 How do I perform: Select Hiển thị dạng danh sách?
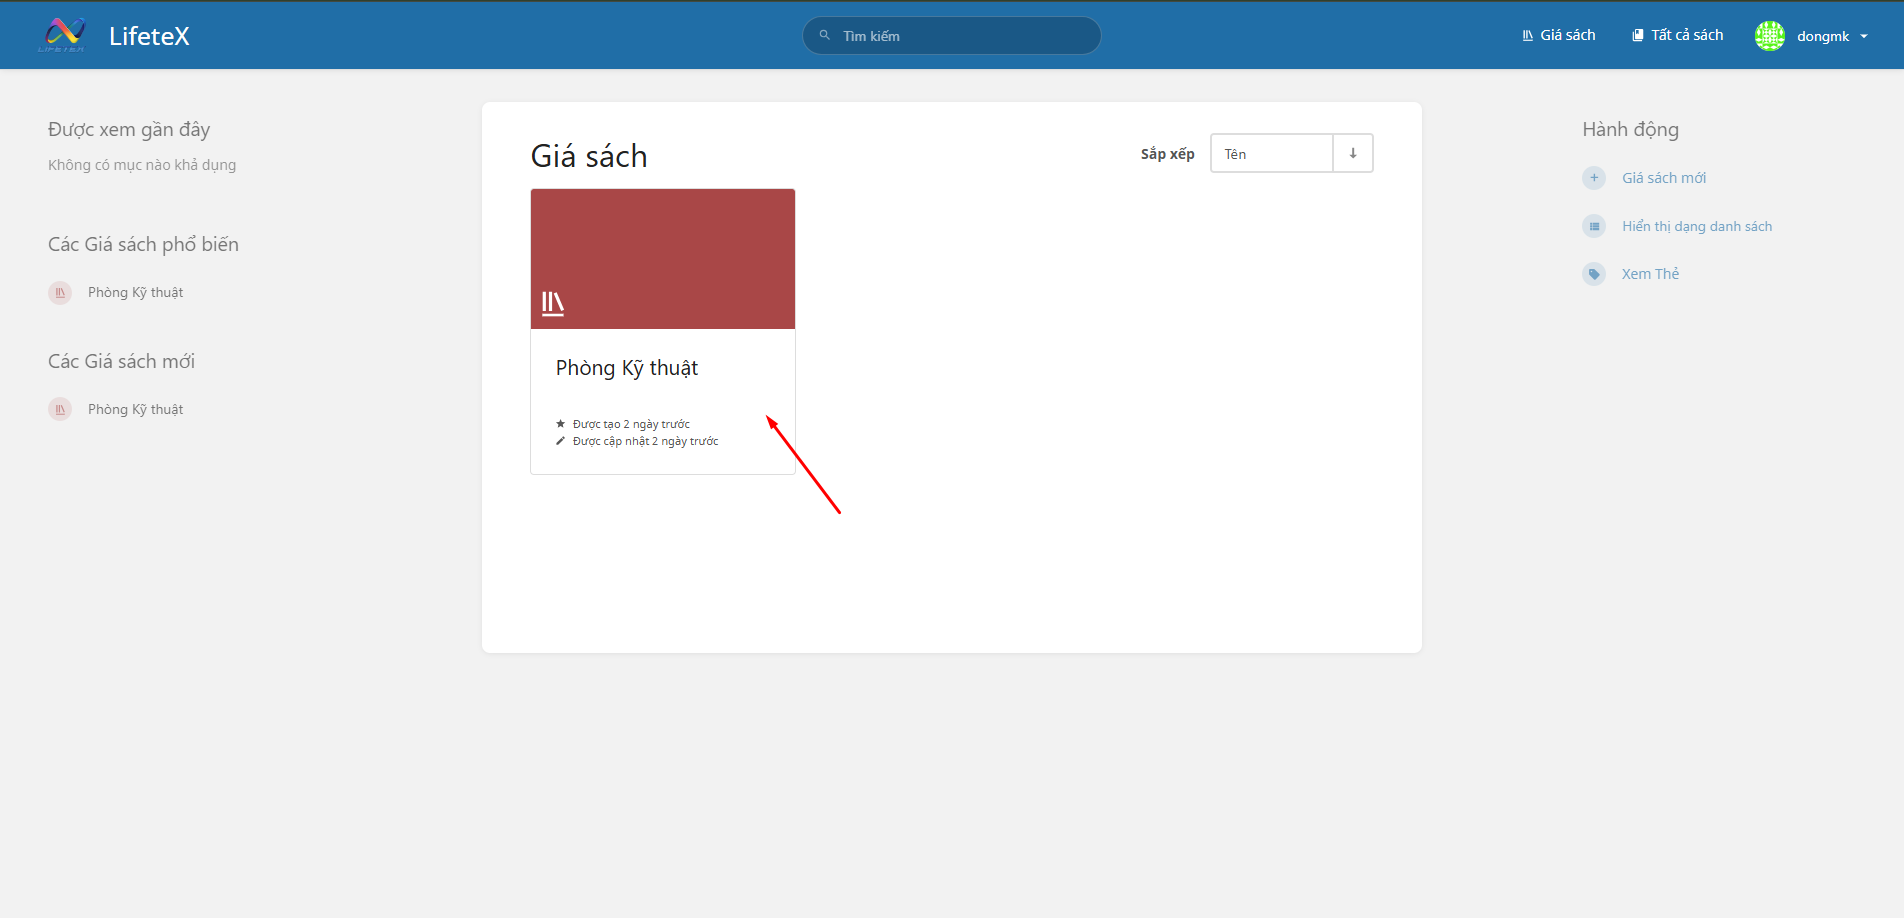1696,226
